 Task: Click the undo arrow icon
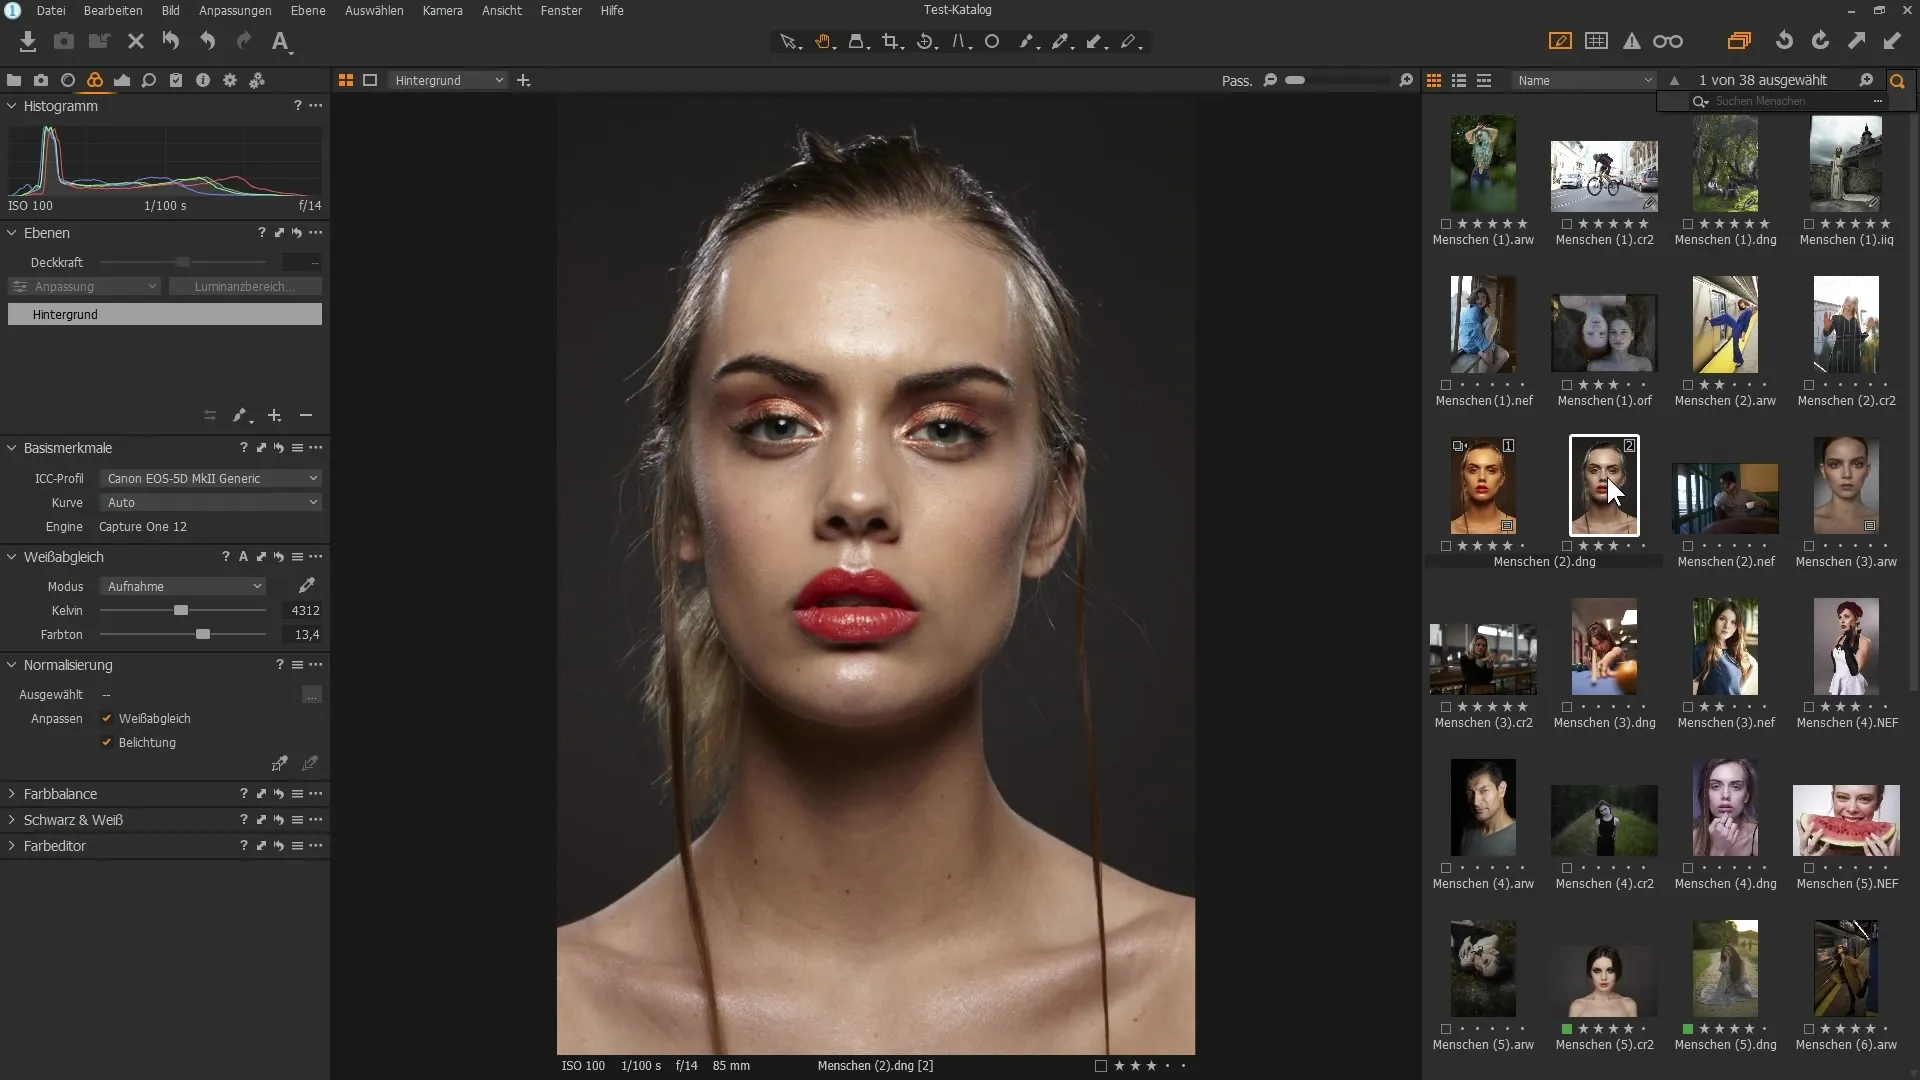(x=207, y=41)
